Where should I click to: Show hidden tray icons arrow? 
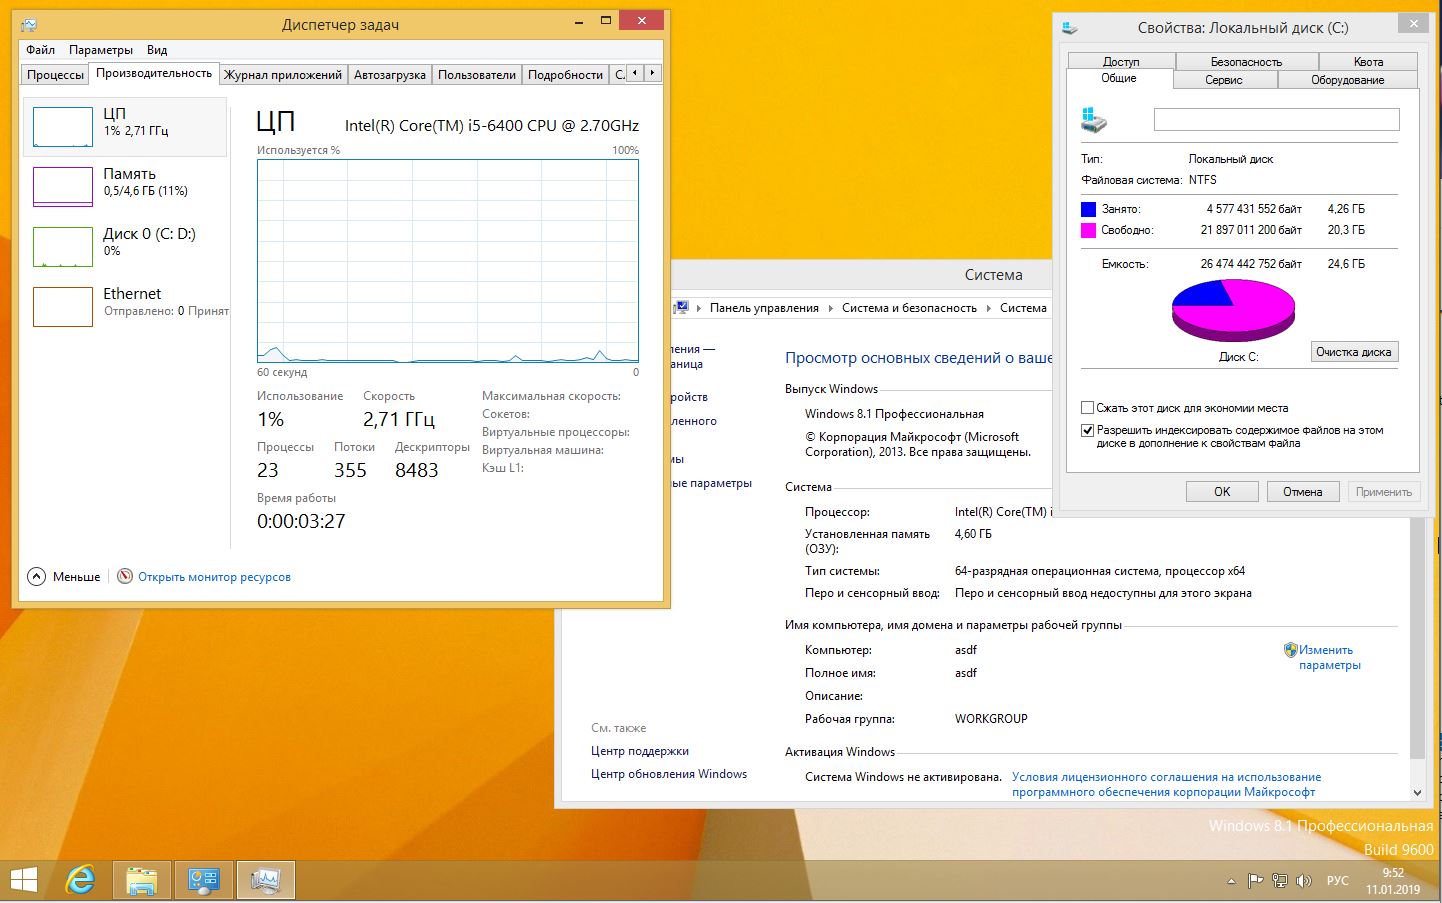(1231, 881)
